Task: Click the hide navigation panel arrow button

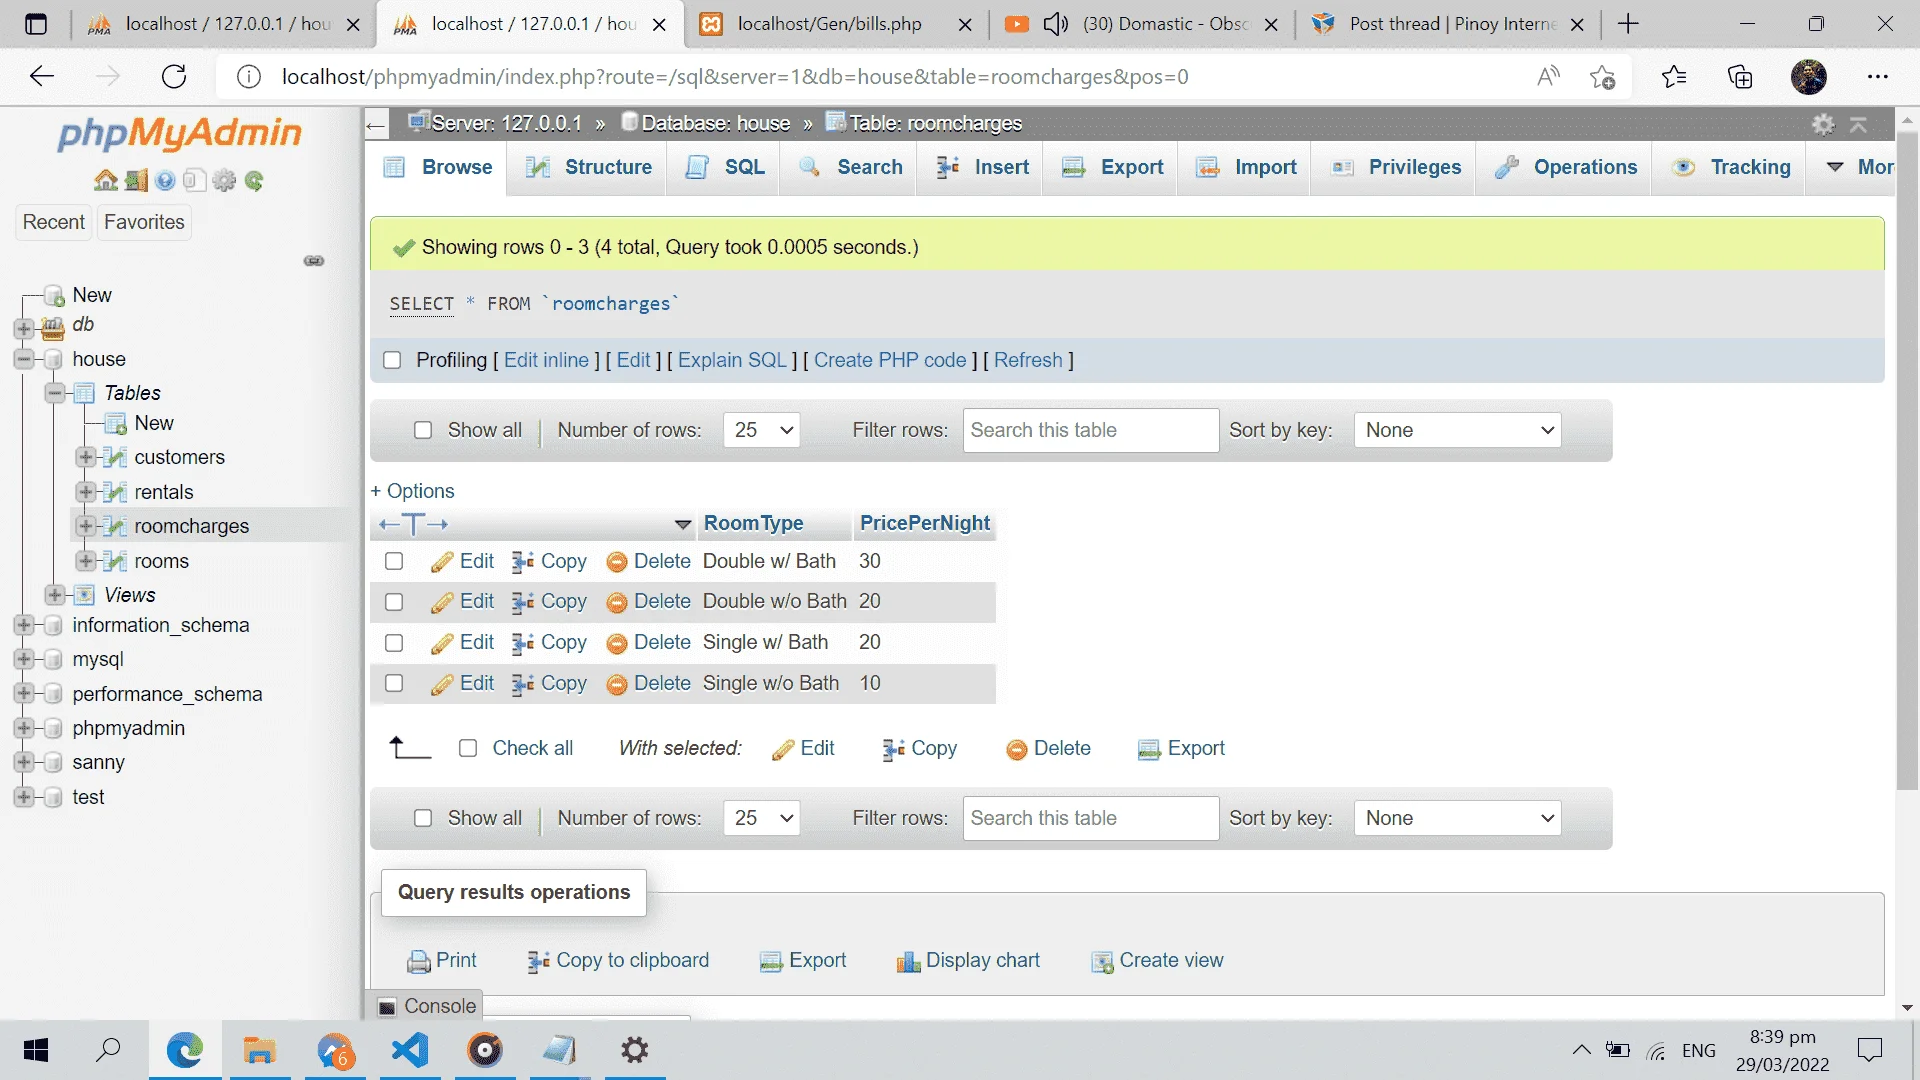Action: click(376, 125)
